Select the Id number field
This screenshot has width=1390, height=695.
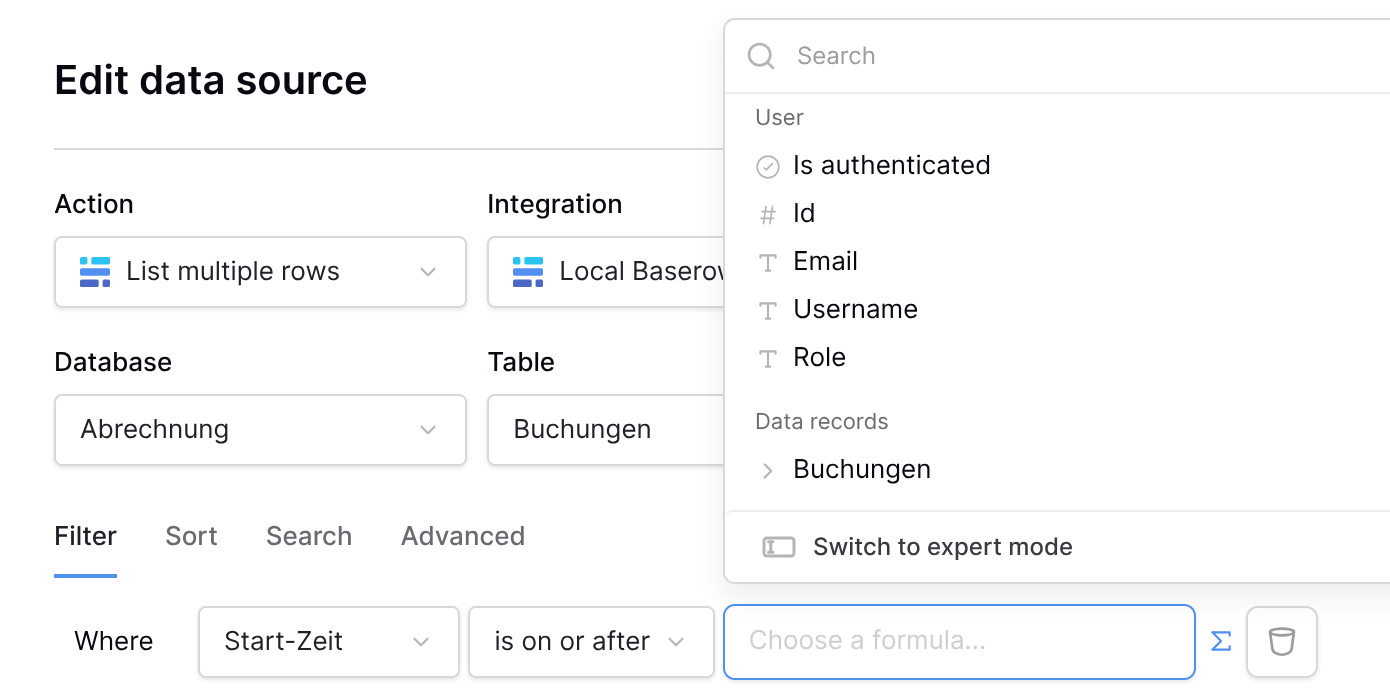pos(804,213)
